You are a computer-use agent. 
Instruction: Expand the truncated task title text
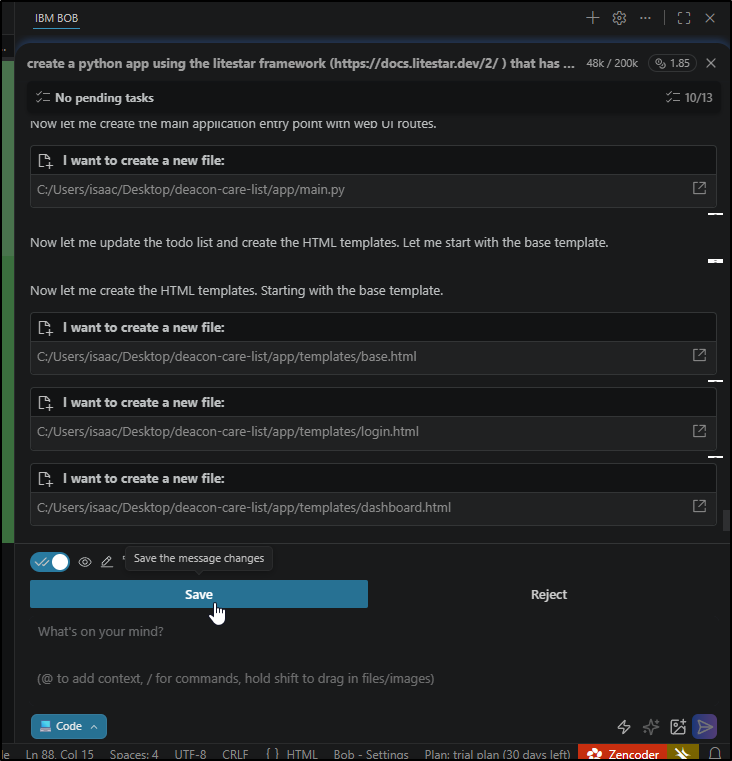pos(300,63)
